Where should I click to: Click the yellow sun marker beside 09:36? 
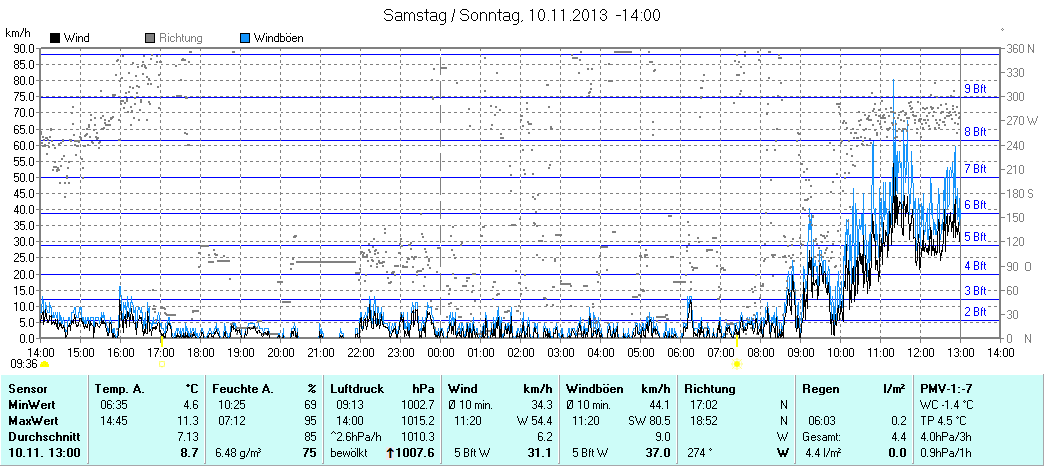pos(45,364)
